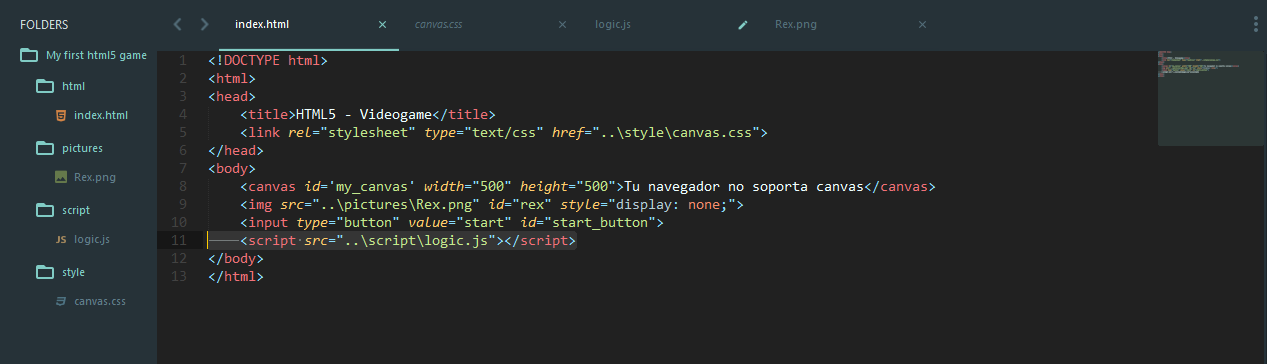Go to previous tab with left arrow

177,24
